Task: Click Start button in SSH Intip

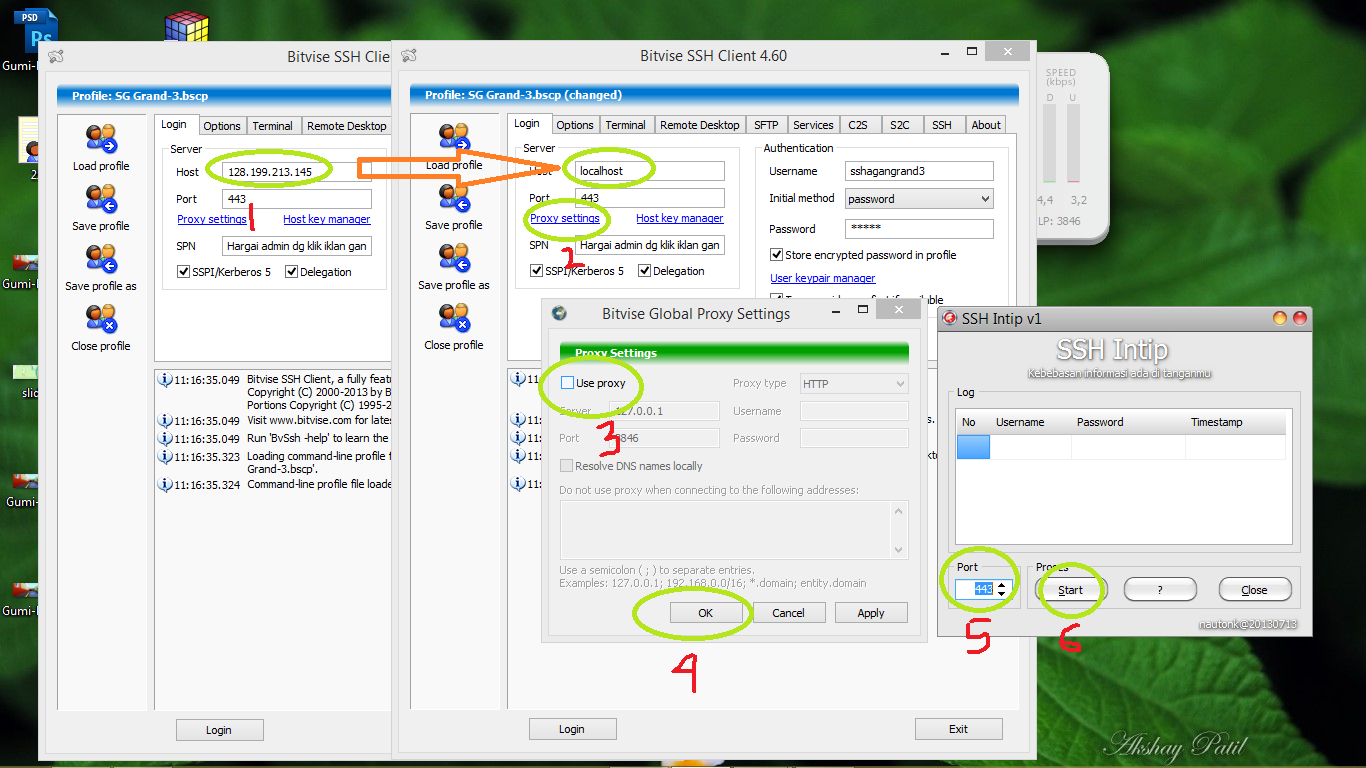Action: pos(1071,590)
